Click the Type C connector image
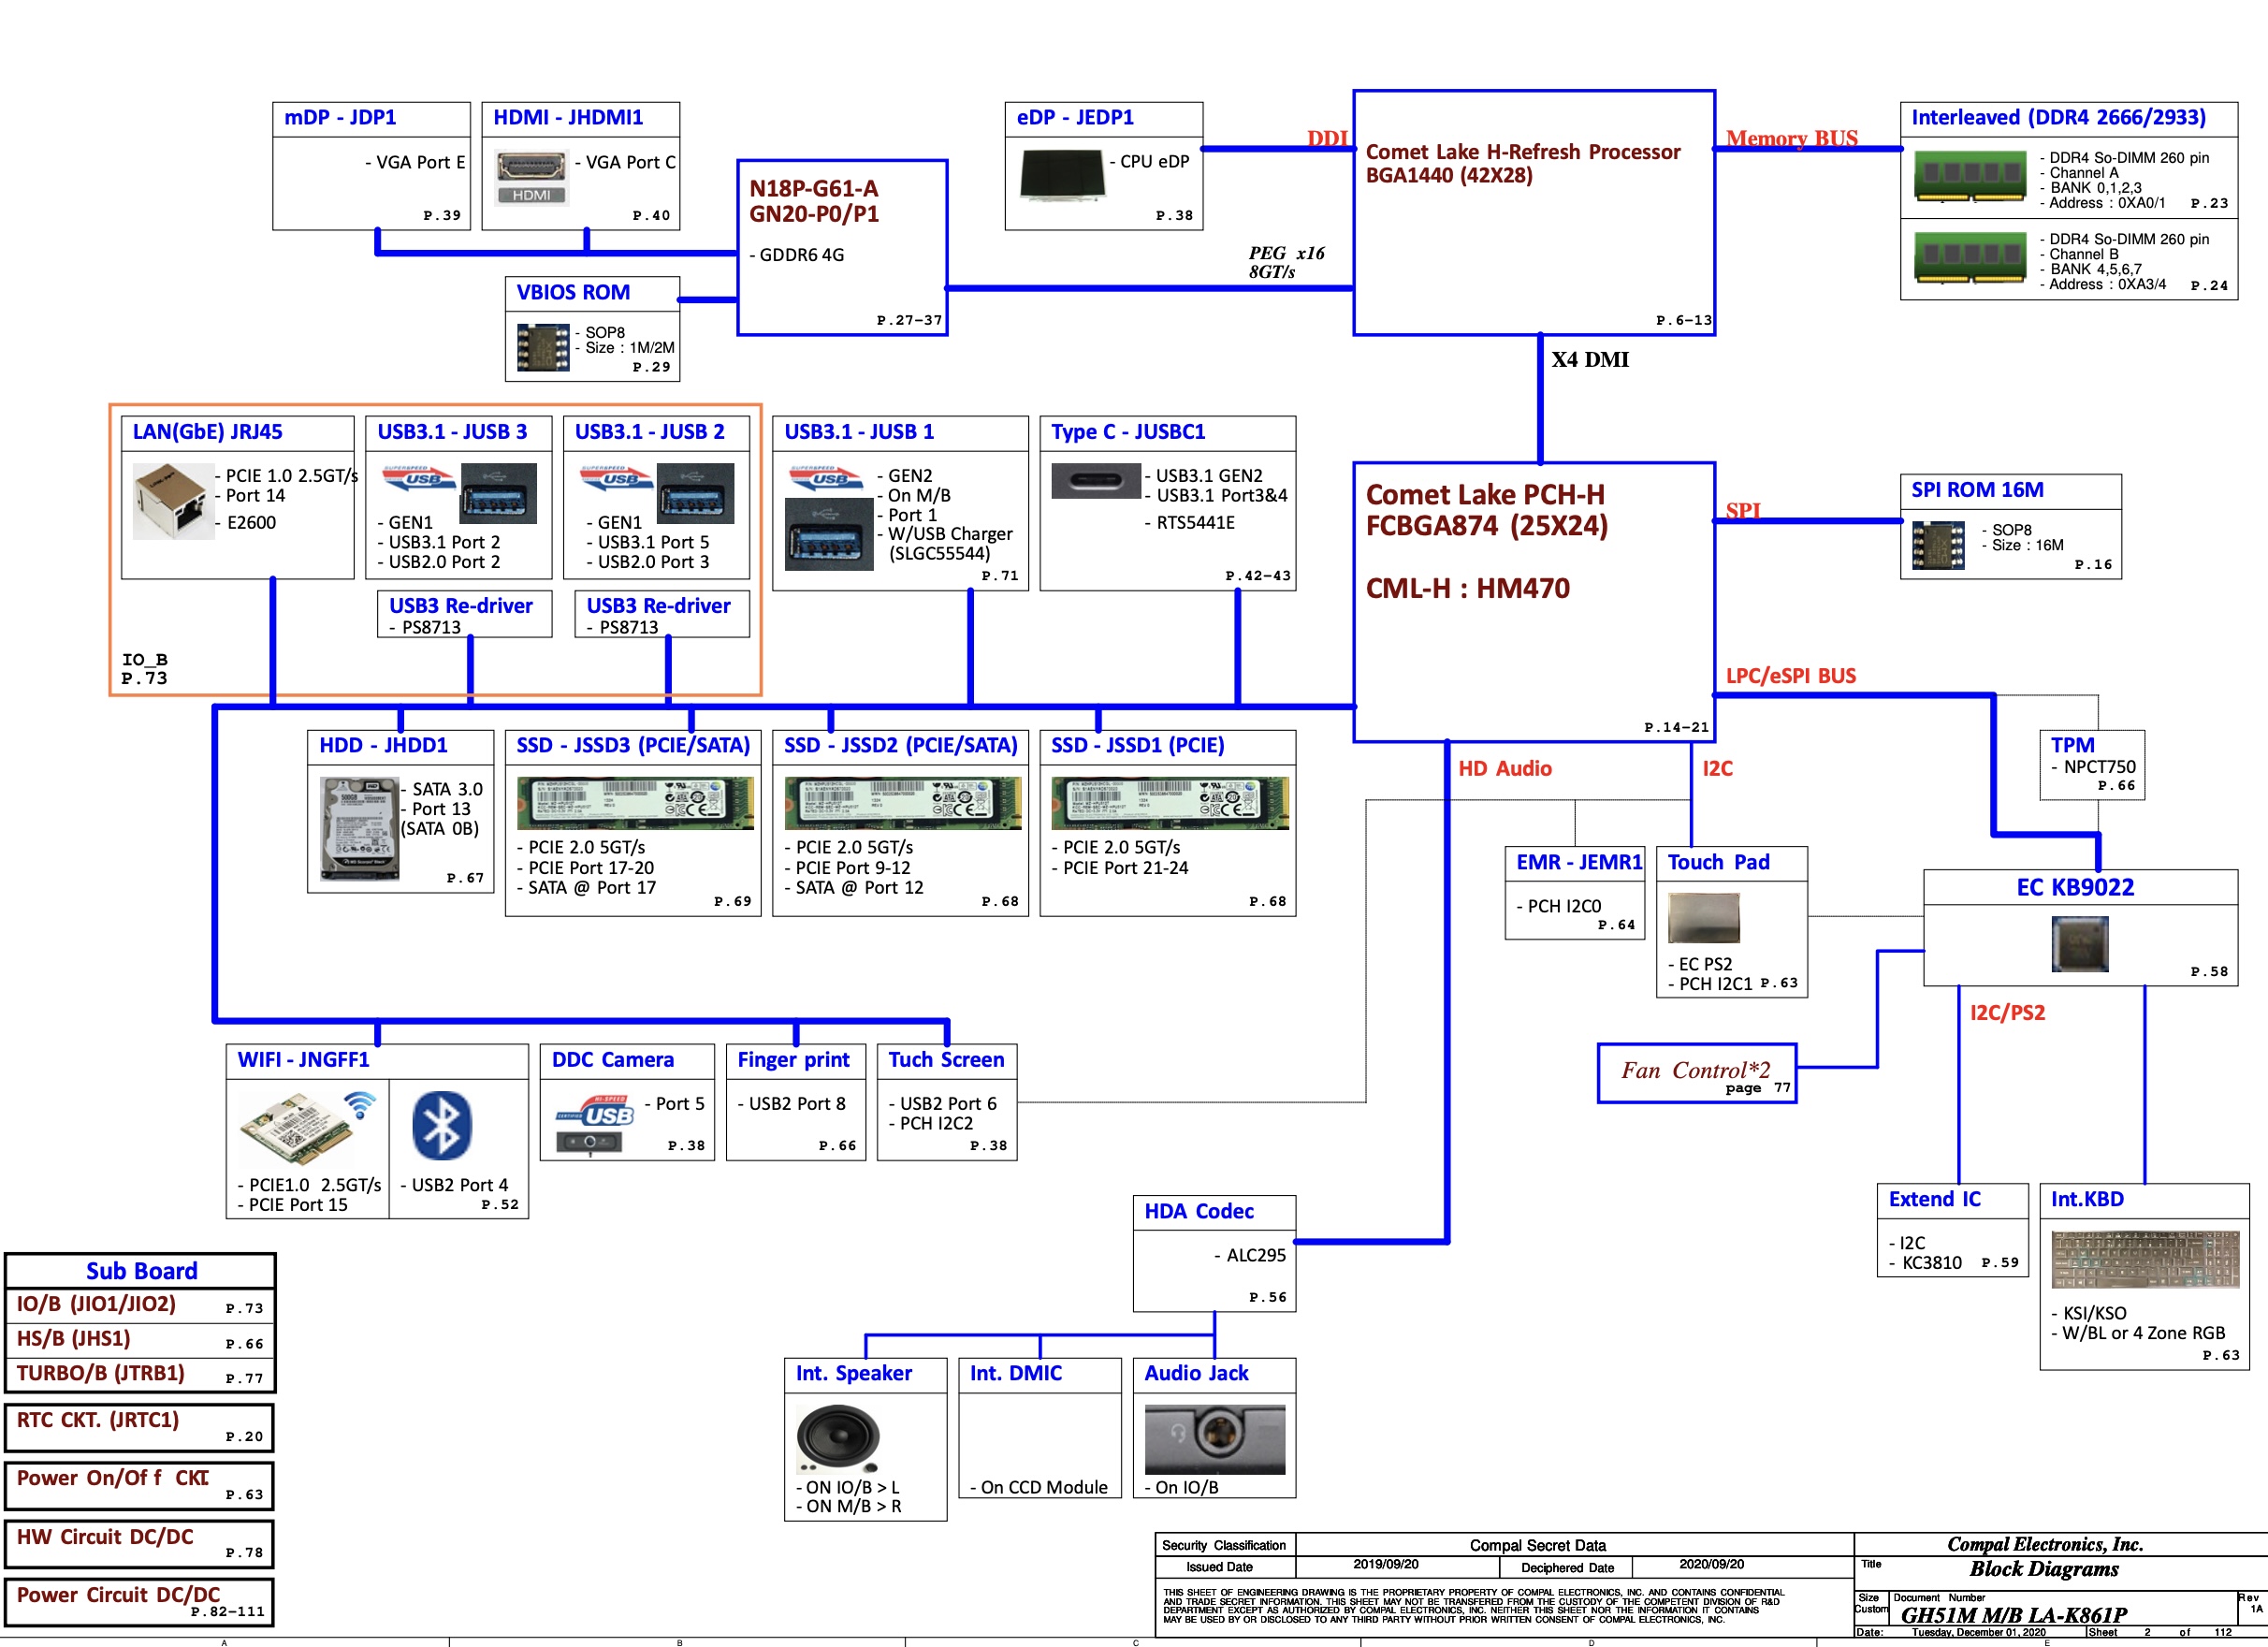Viewport: 2268px width, 1647px height. pos(1095,480)
